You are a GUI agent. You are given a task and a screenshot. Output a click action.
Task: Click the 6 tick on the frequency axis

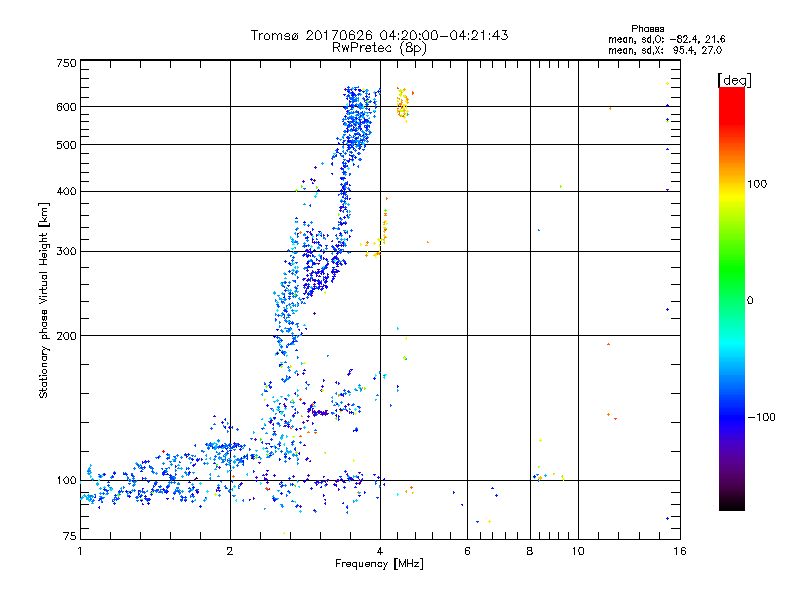467,552
